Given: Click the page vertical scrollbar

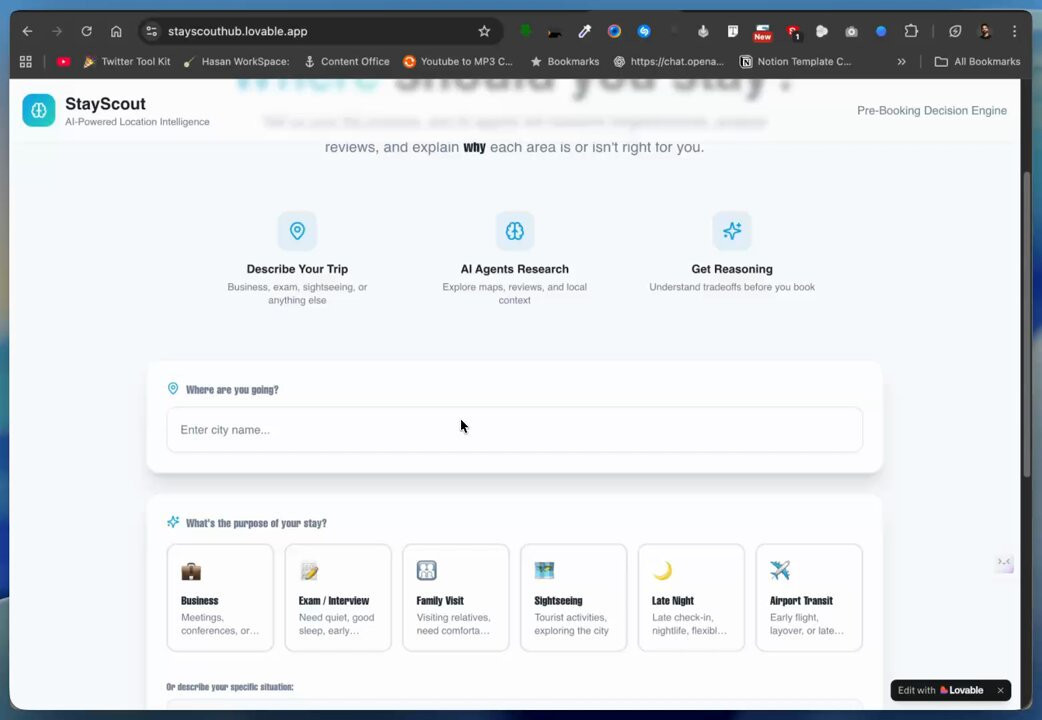Looking at the screenshot, I should 1027,324.
